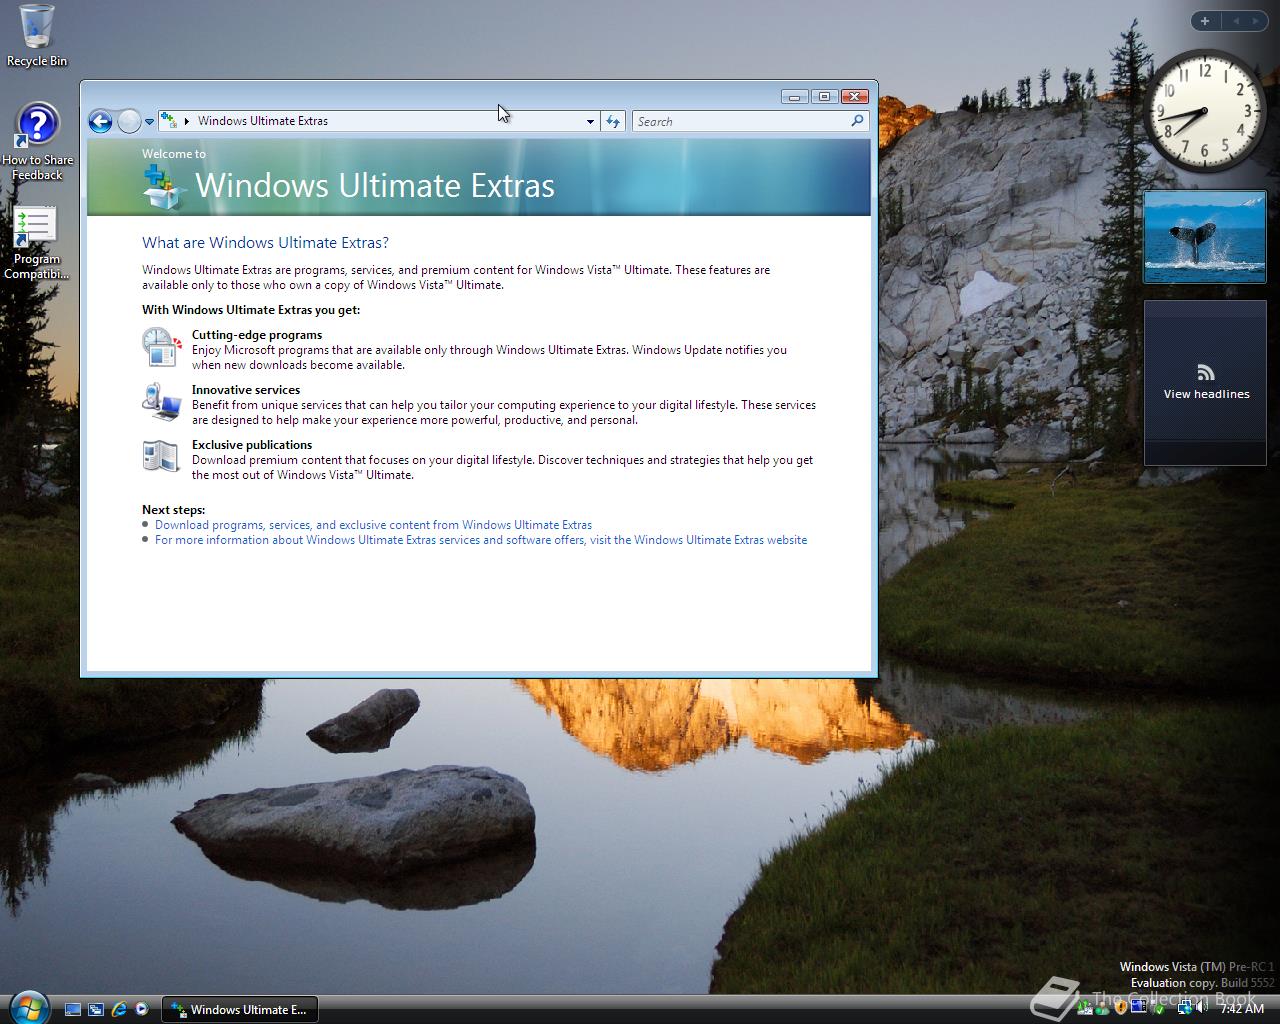Click the network connection tray icon

(1184, 1008)
